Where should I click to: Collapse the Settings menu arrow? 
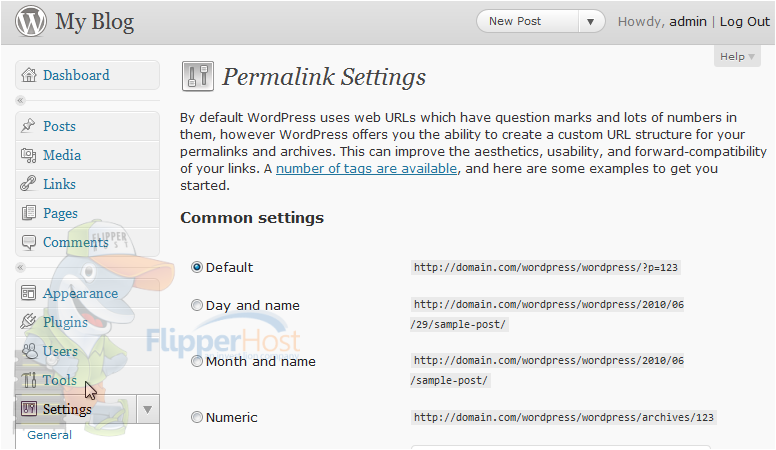[147, 409]
